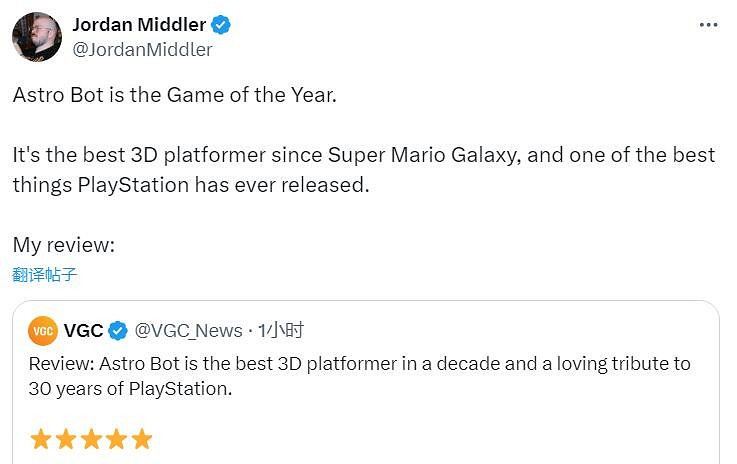Image resolution: width=737 pixels, height=464 pixels.
Task: Click the 翻译帖子 translate link
Action: 45,274
